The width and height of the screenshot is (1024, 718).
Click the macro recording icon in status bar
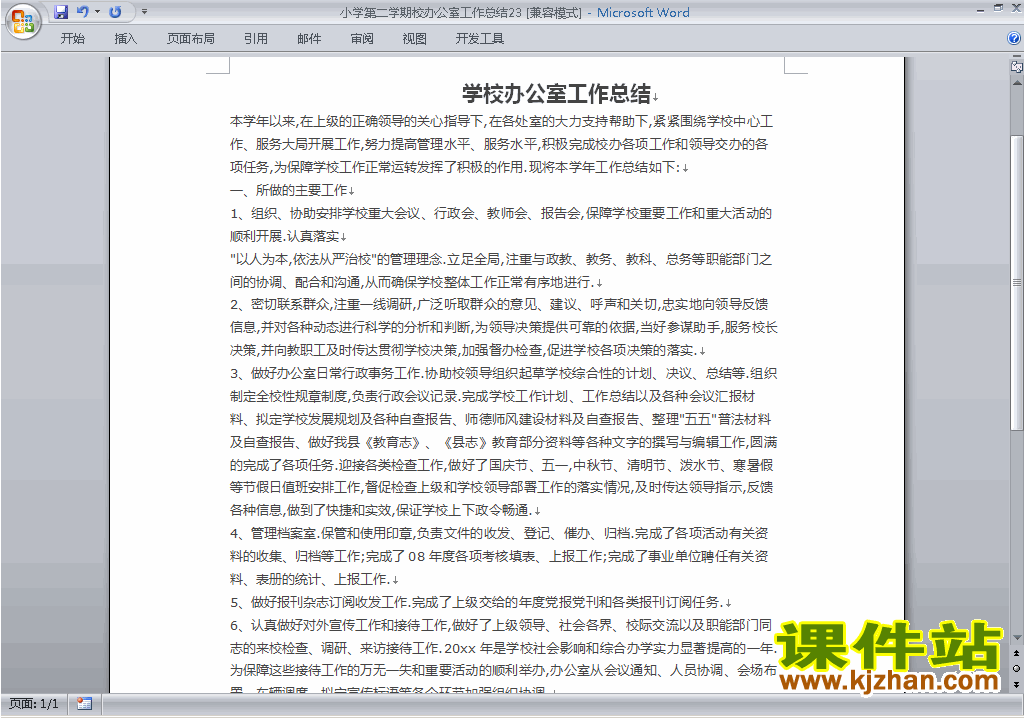(x=84, y=704)
